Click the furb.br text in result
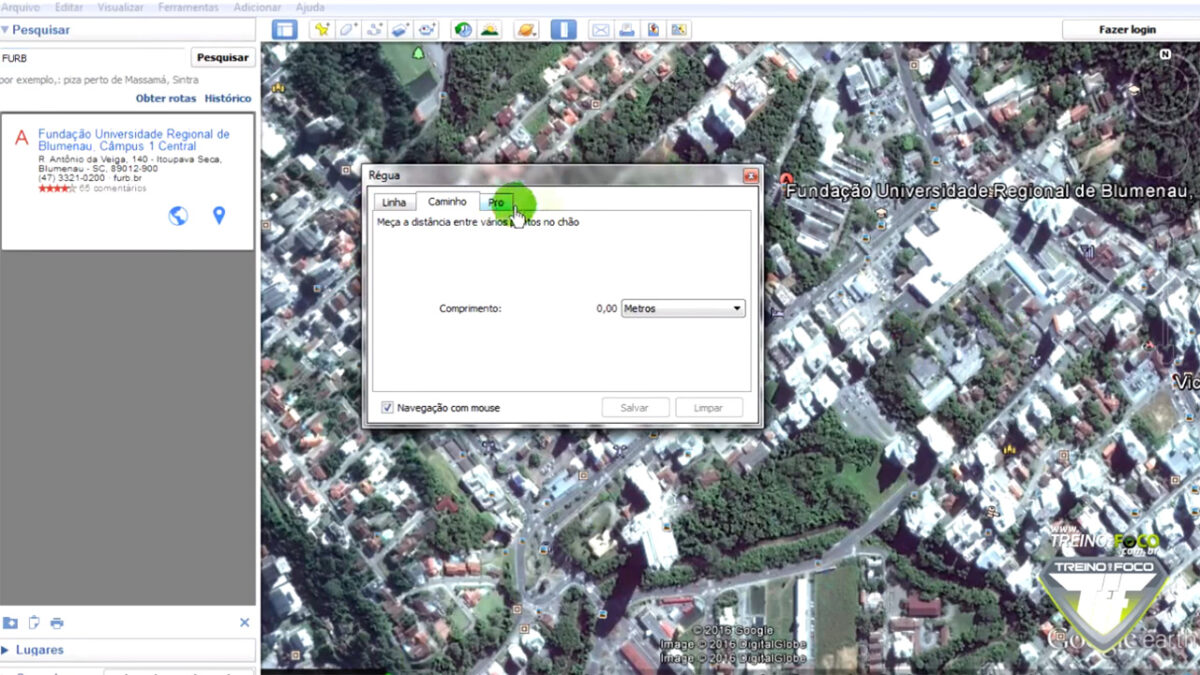 pos(128,178)
